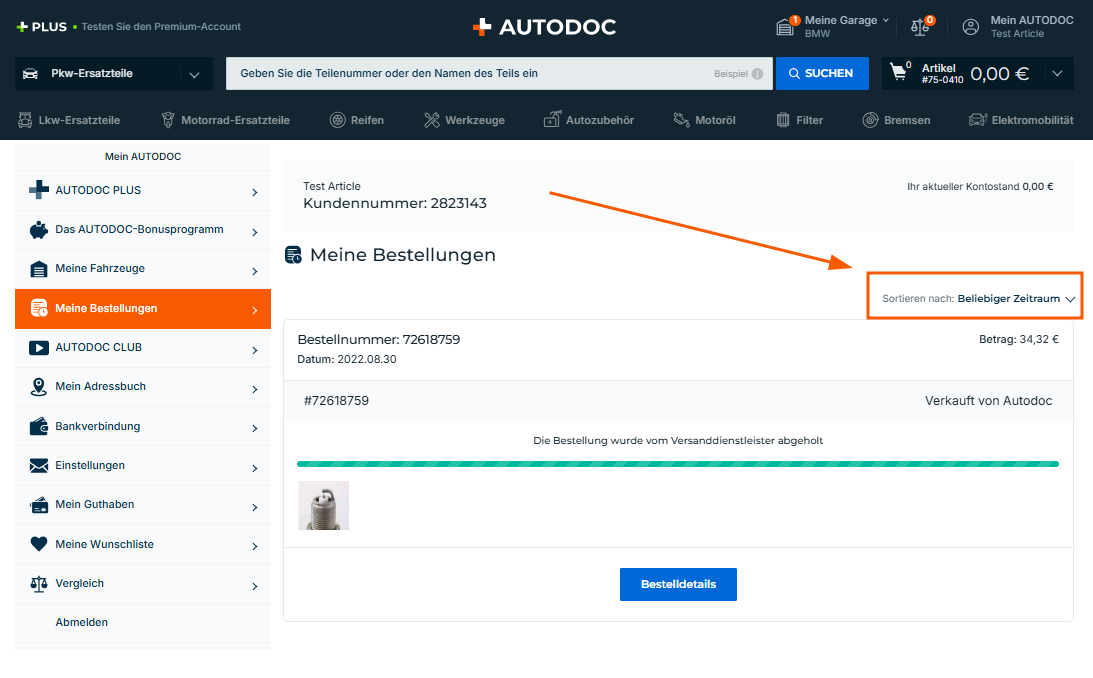1093x678 pixels.
Task: Expand the Pkw-Ersatzteile vehicle type dropdown
Action: 193,74
